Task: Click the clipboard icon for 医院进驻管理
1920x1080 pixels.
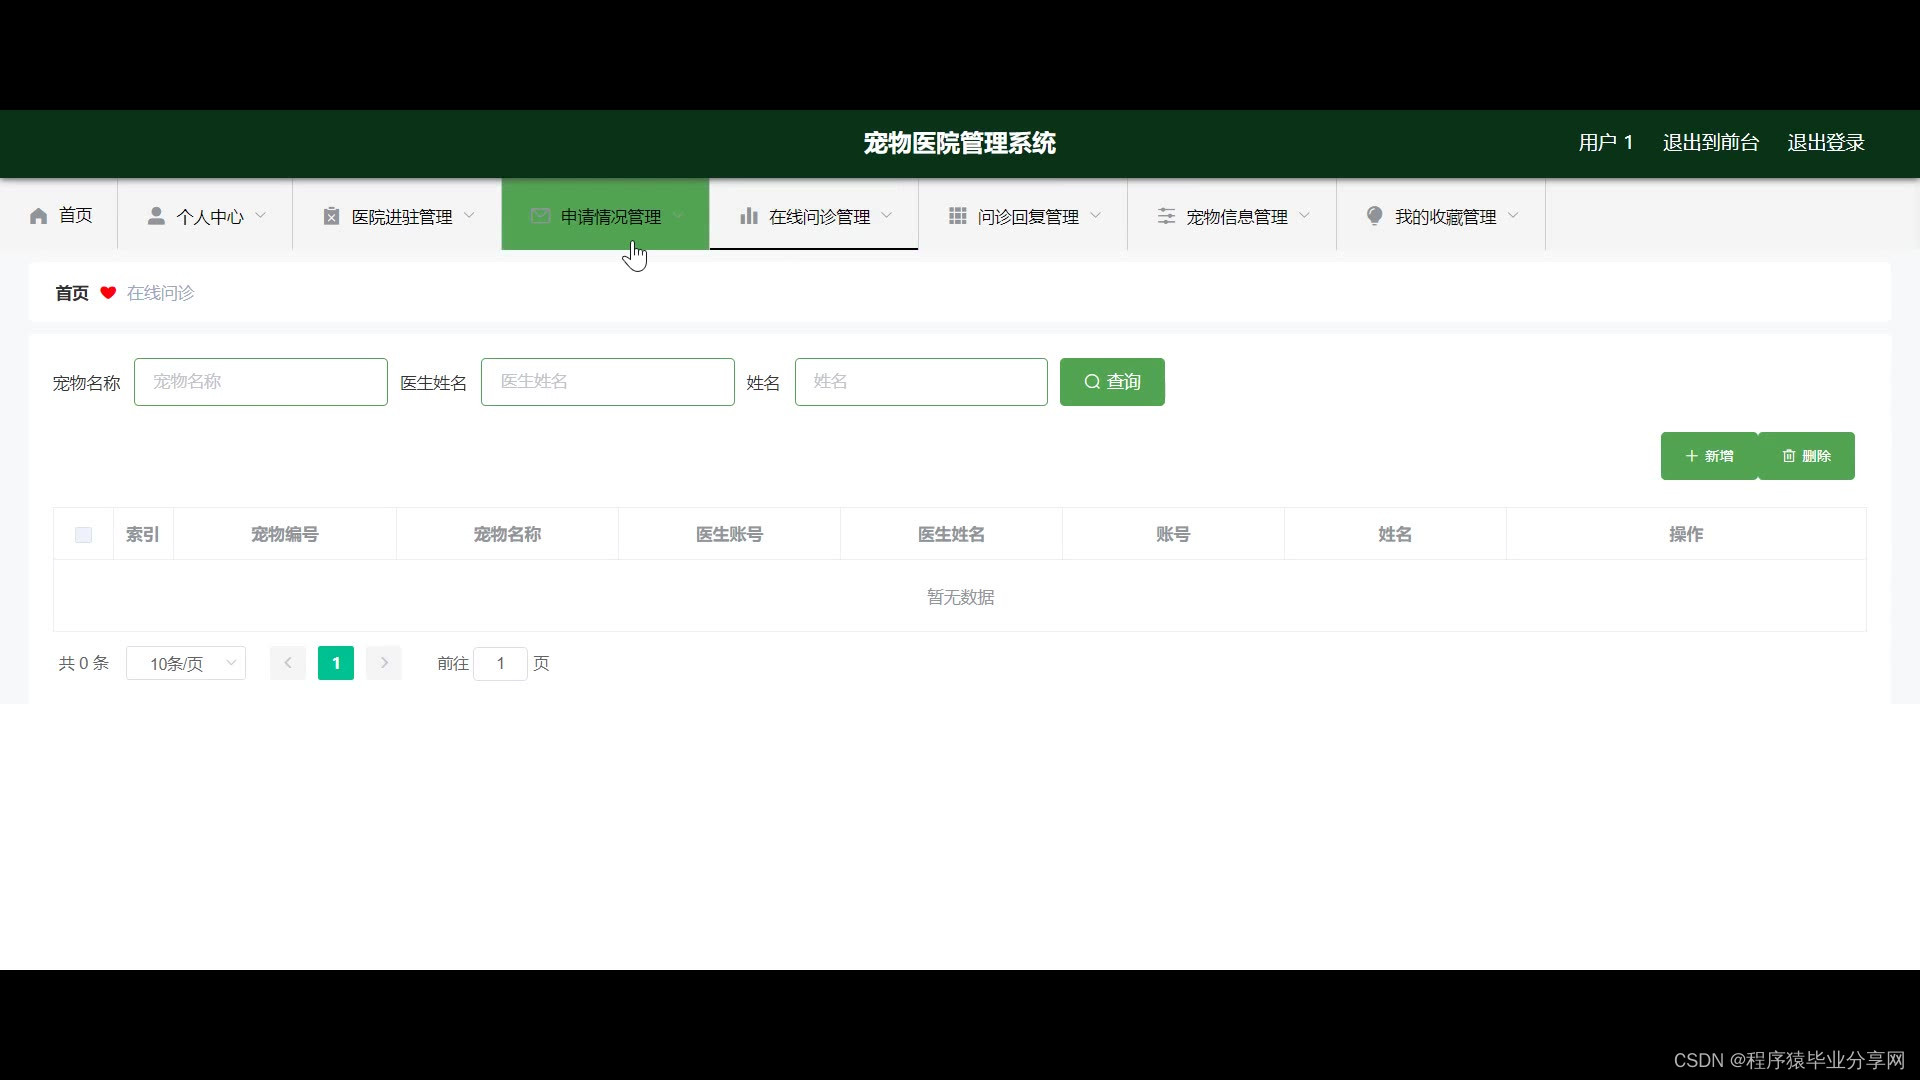Action: point(331,216)
